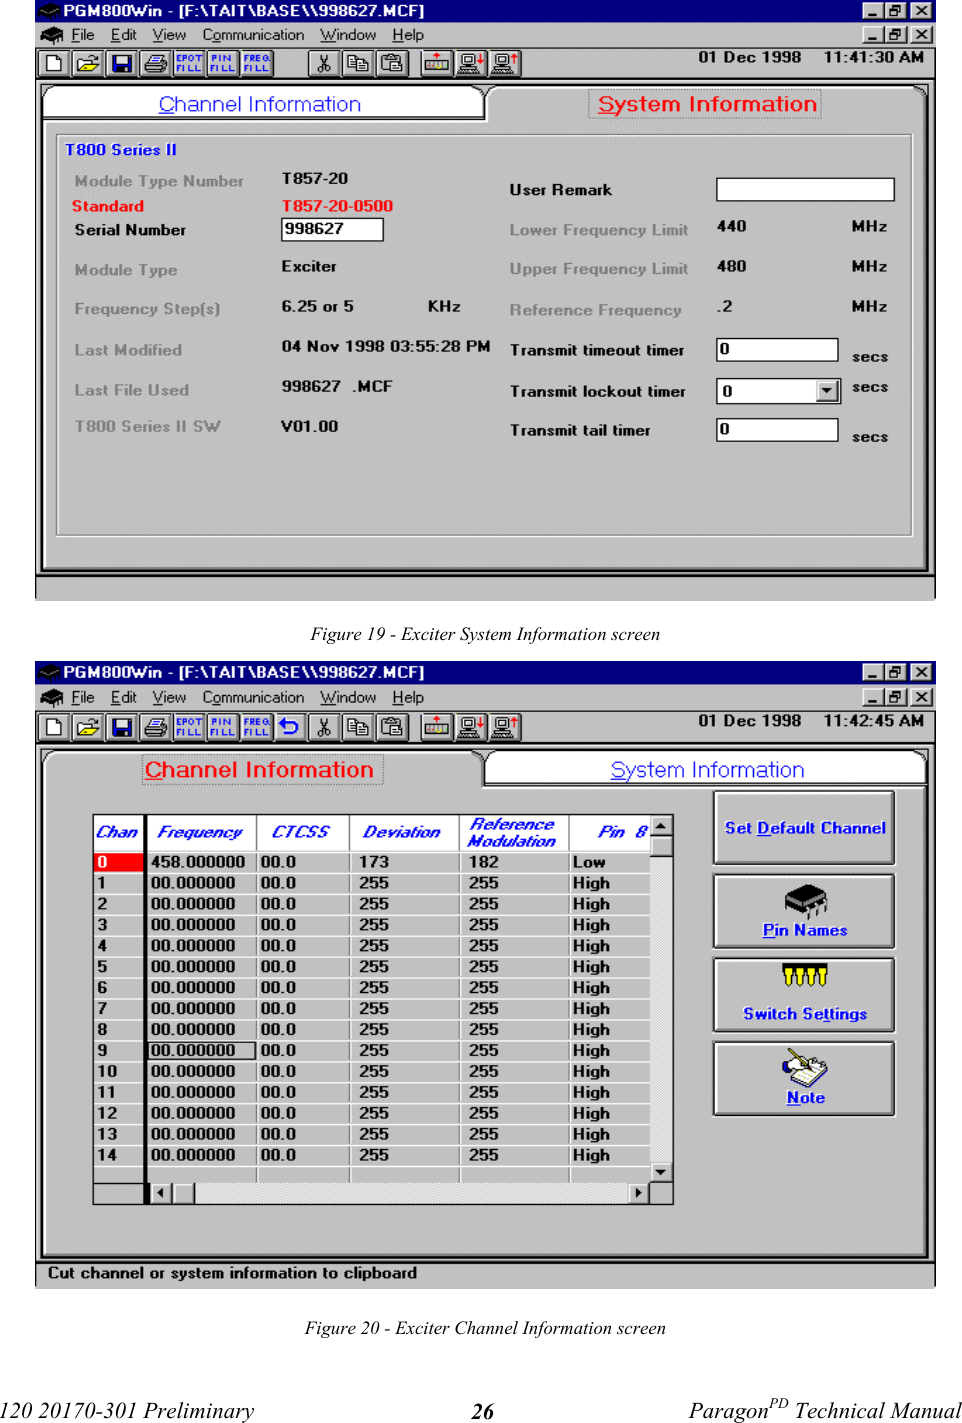Click computer down-arrow icon in Figure 19 toolbar
Screen dimensions: 962x1423
470,64
